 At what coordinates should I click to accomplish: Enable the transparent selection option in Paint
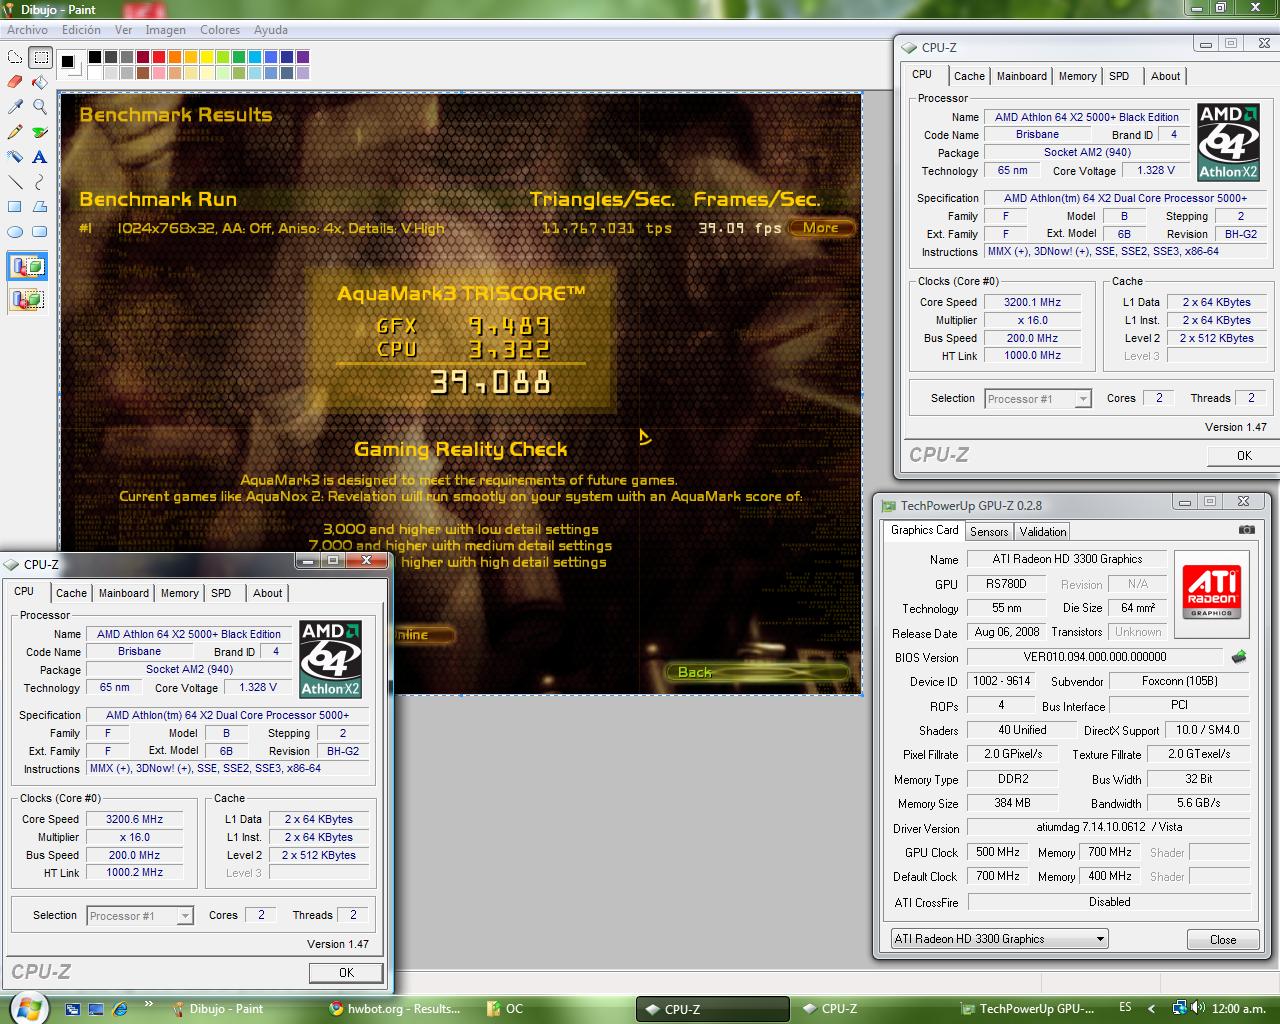27,298
